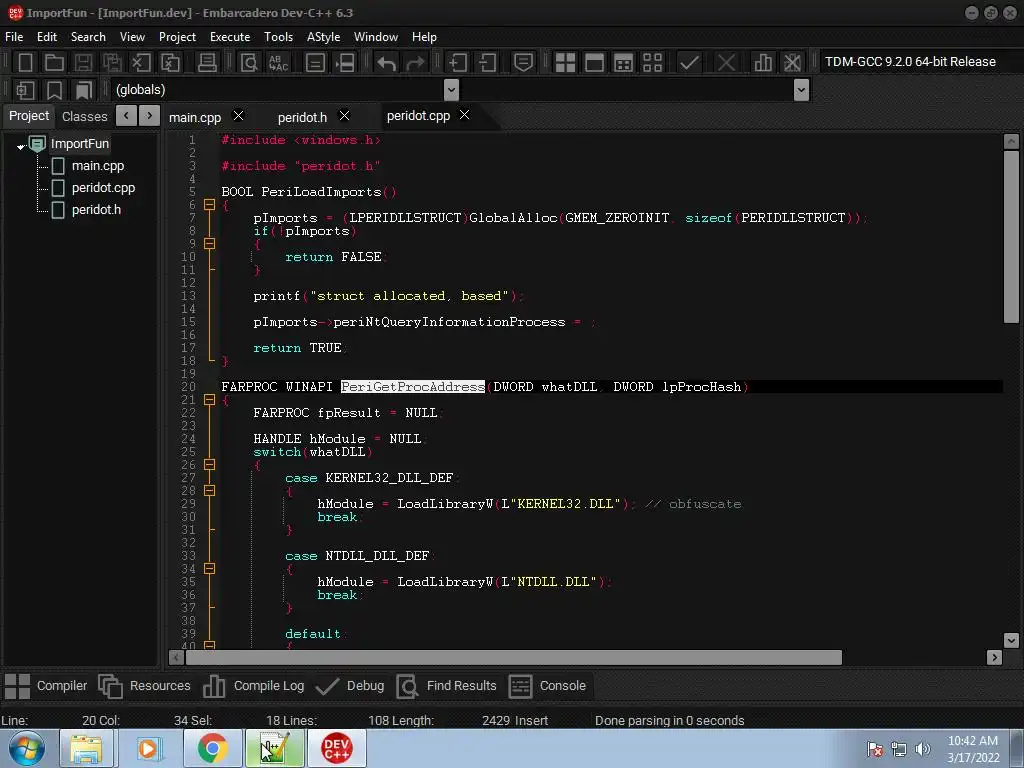Open the Execute menu

click(230, 37)
